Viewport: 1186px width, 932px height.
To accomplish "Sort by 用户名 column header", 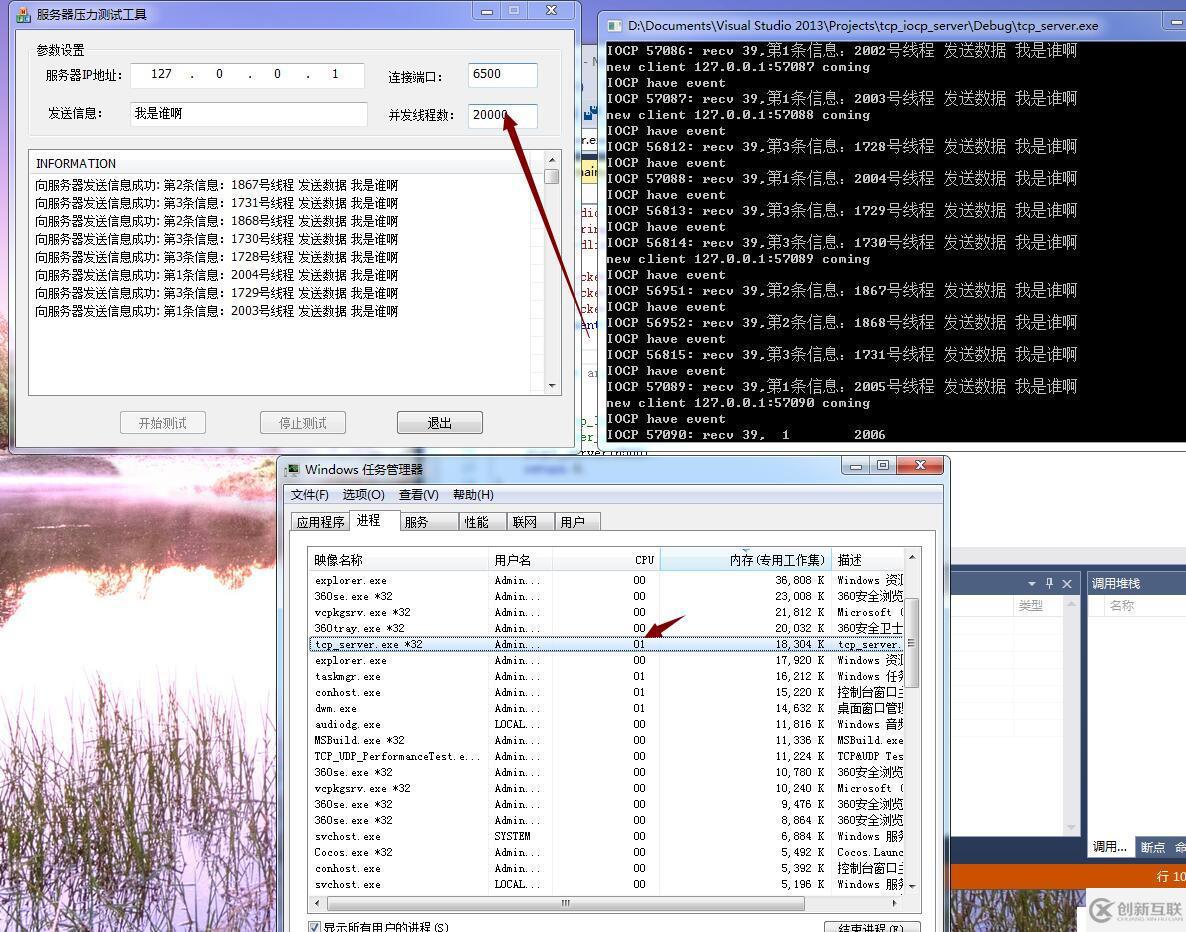I will tap(521, 560).
